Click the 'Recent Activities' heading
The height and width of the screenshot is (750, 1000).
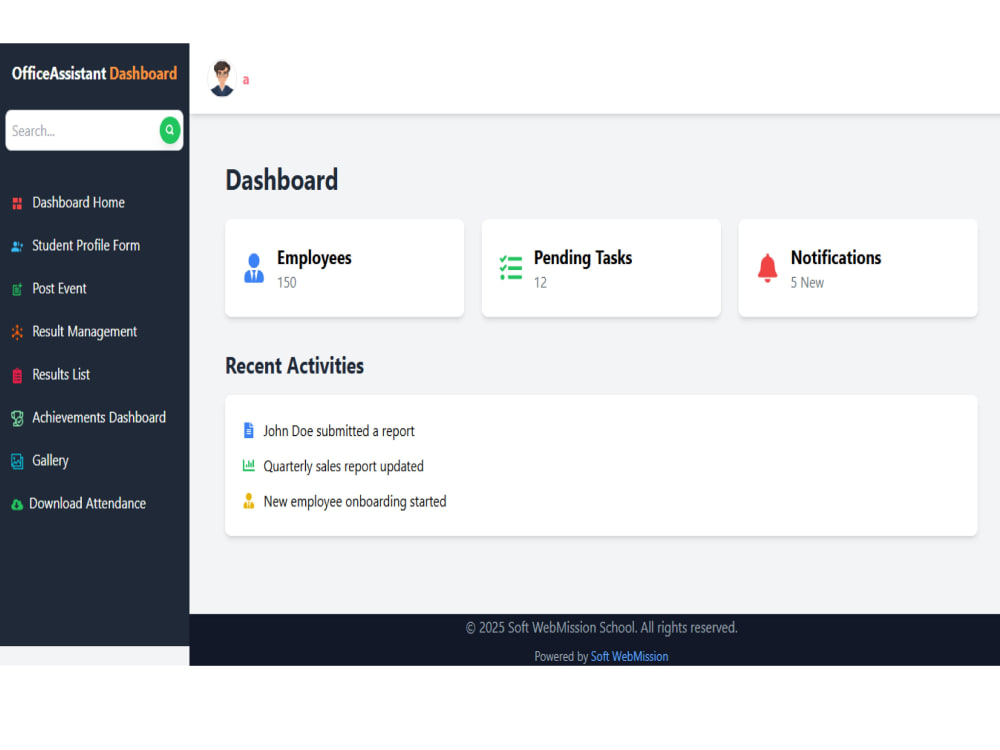coord(295,365)
